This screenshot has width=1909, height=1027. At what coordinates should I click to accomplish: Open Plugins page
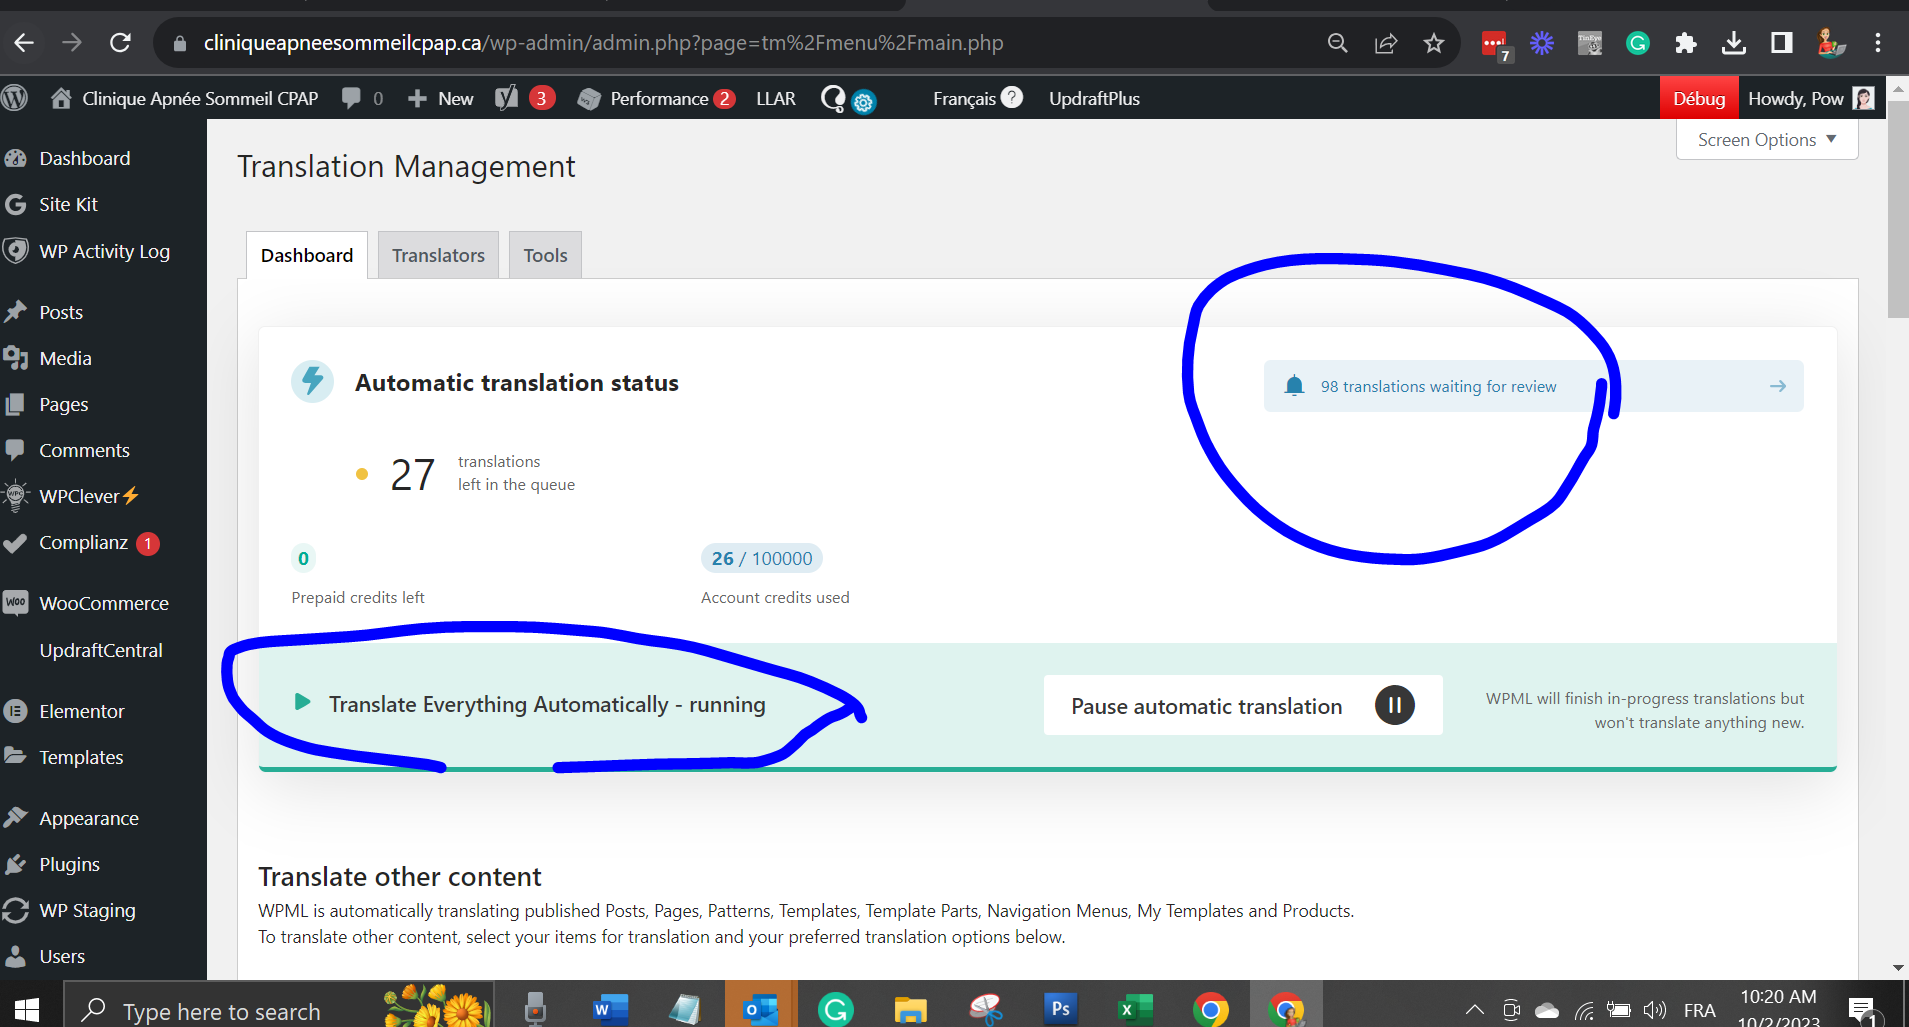[x=69, y=864]
